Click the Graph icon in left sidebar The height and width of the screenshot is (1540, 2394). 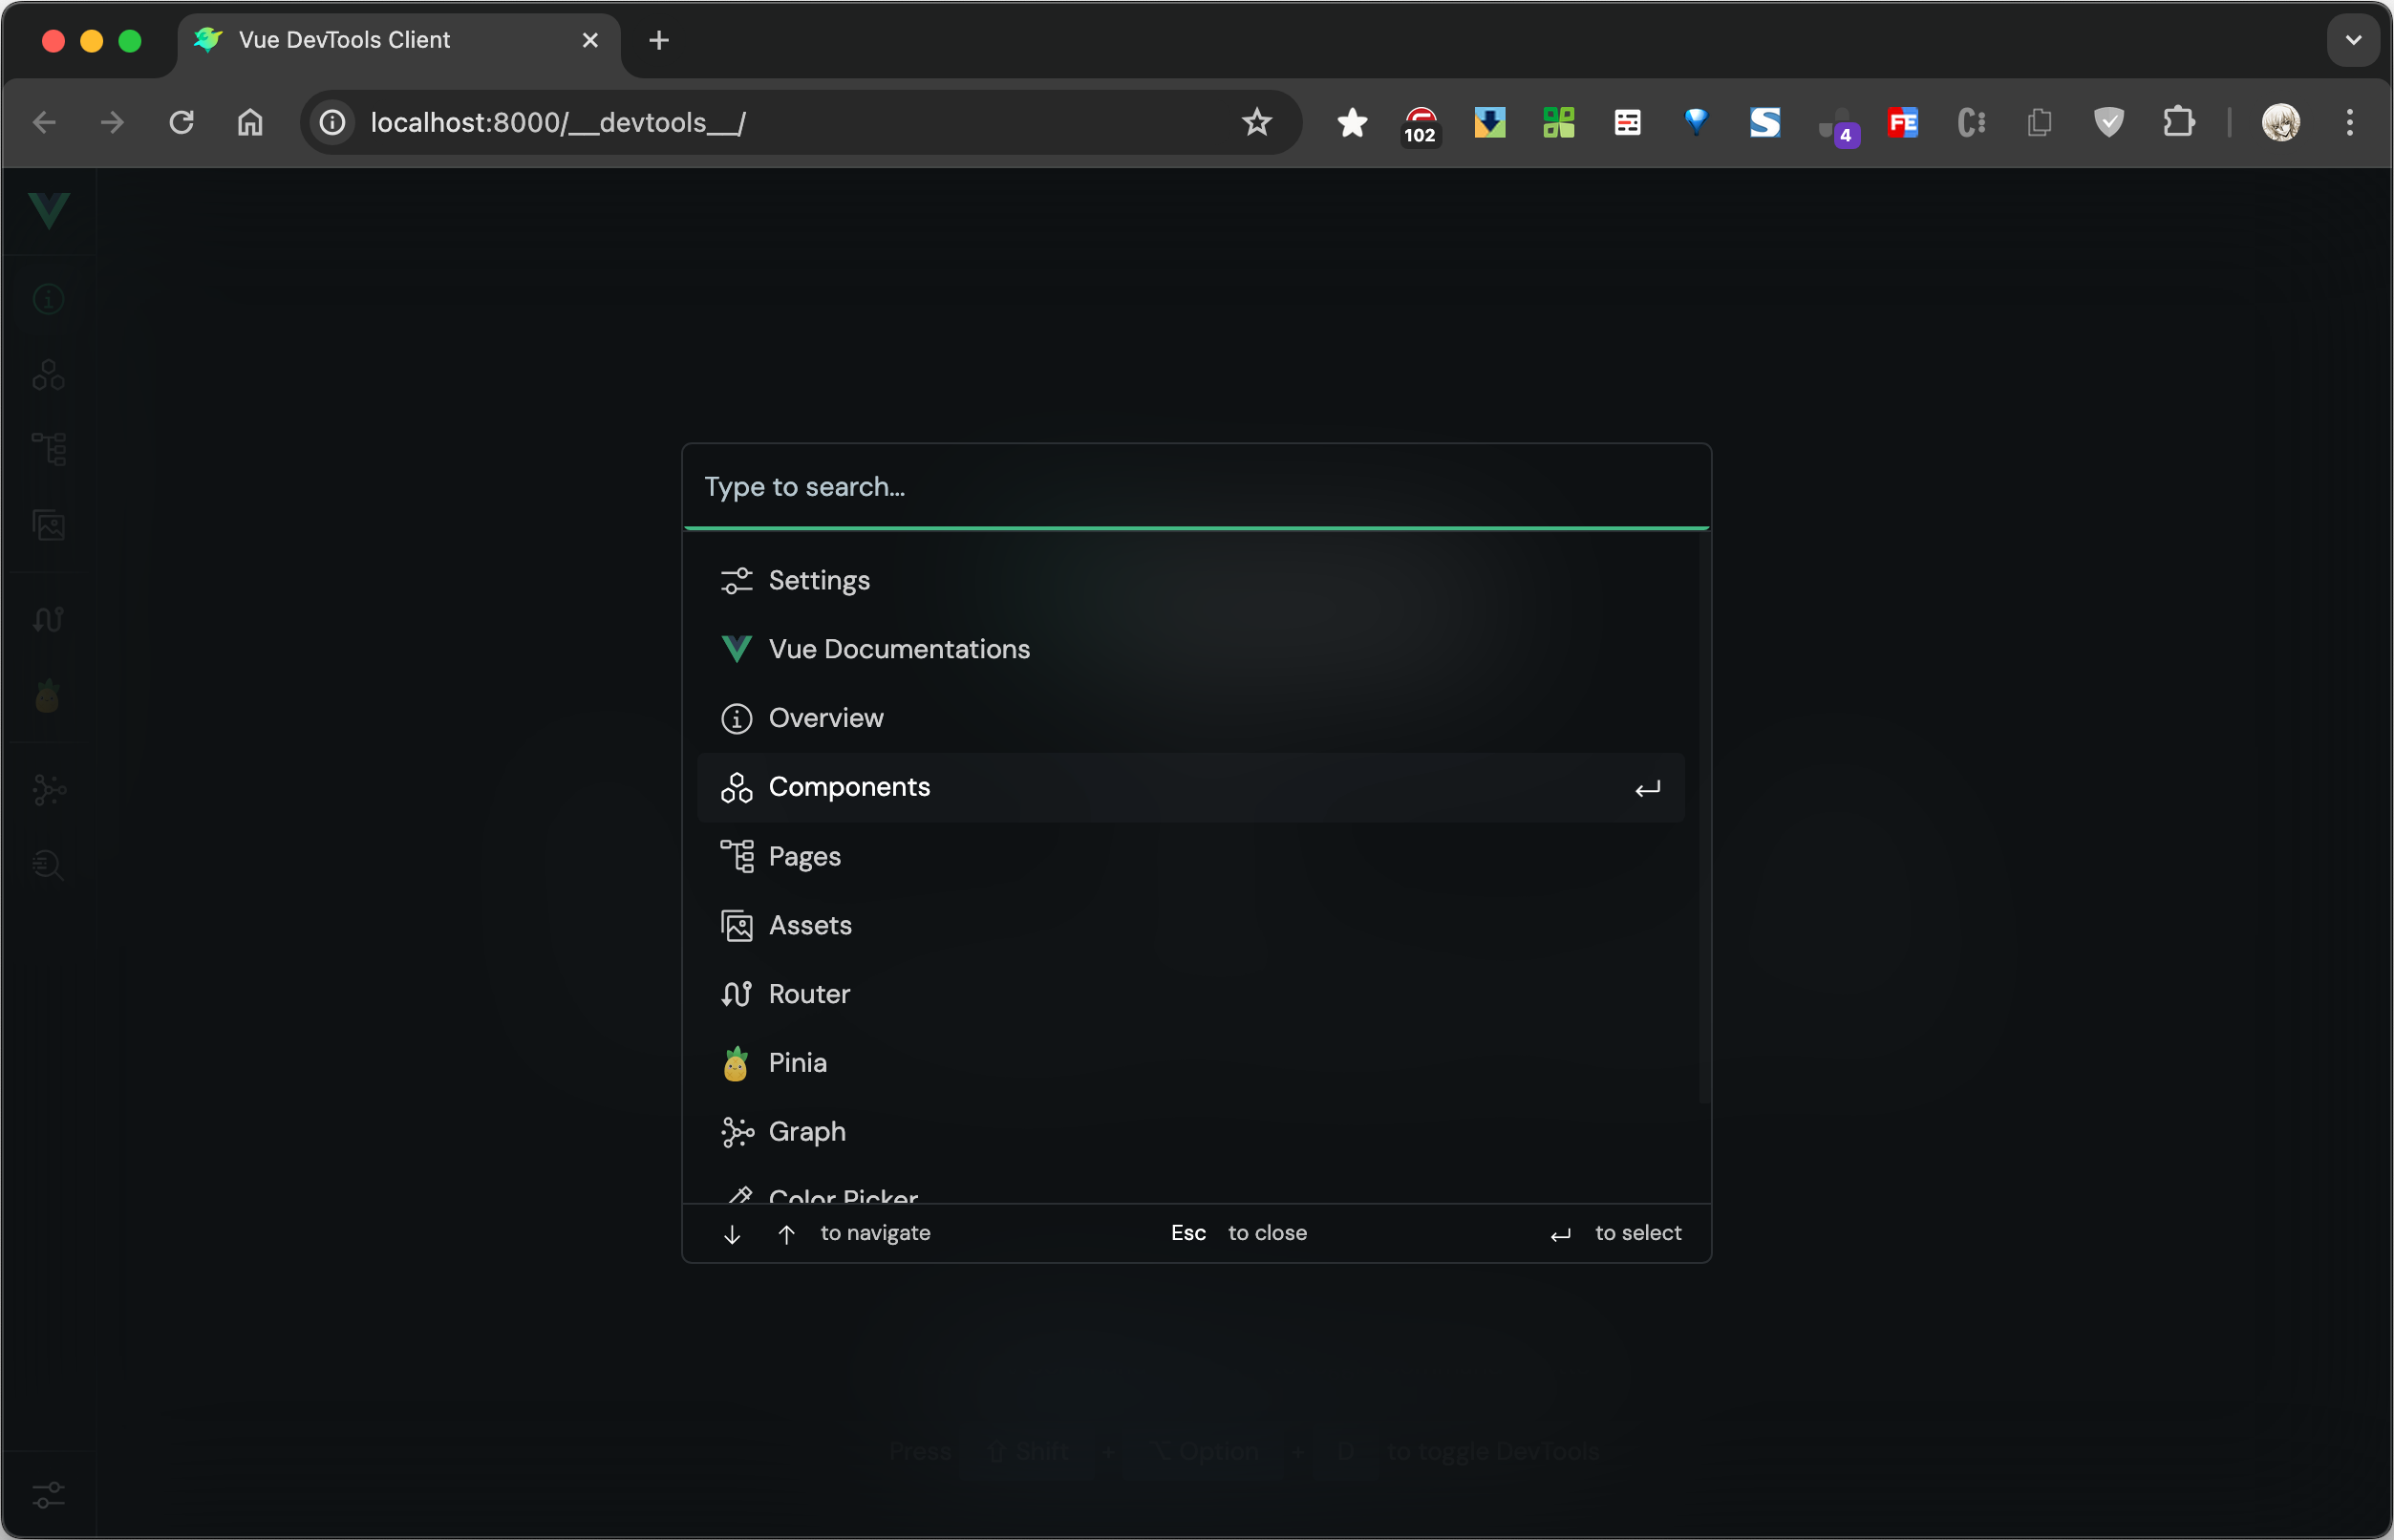point(48,790)
